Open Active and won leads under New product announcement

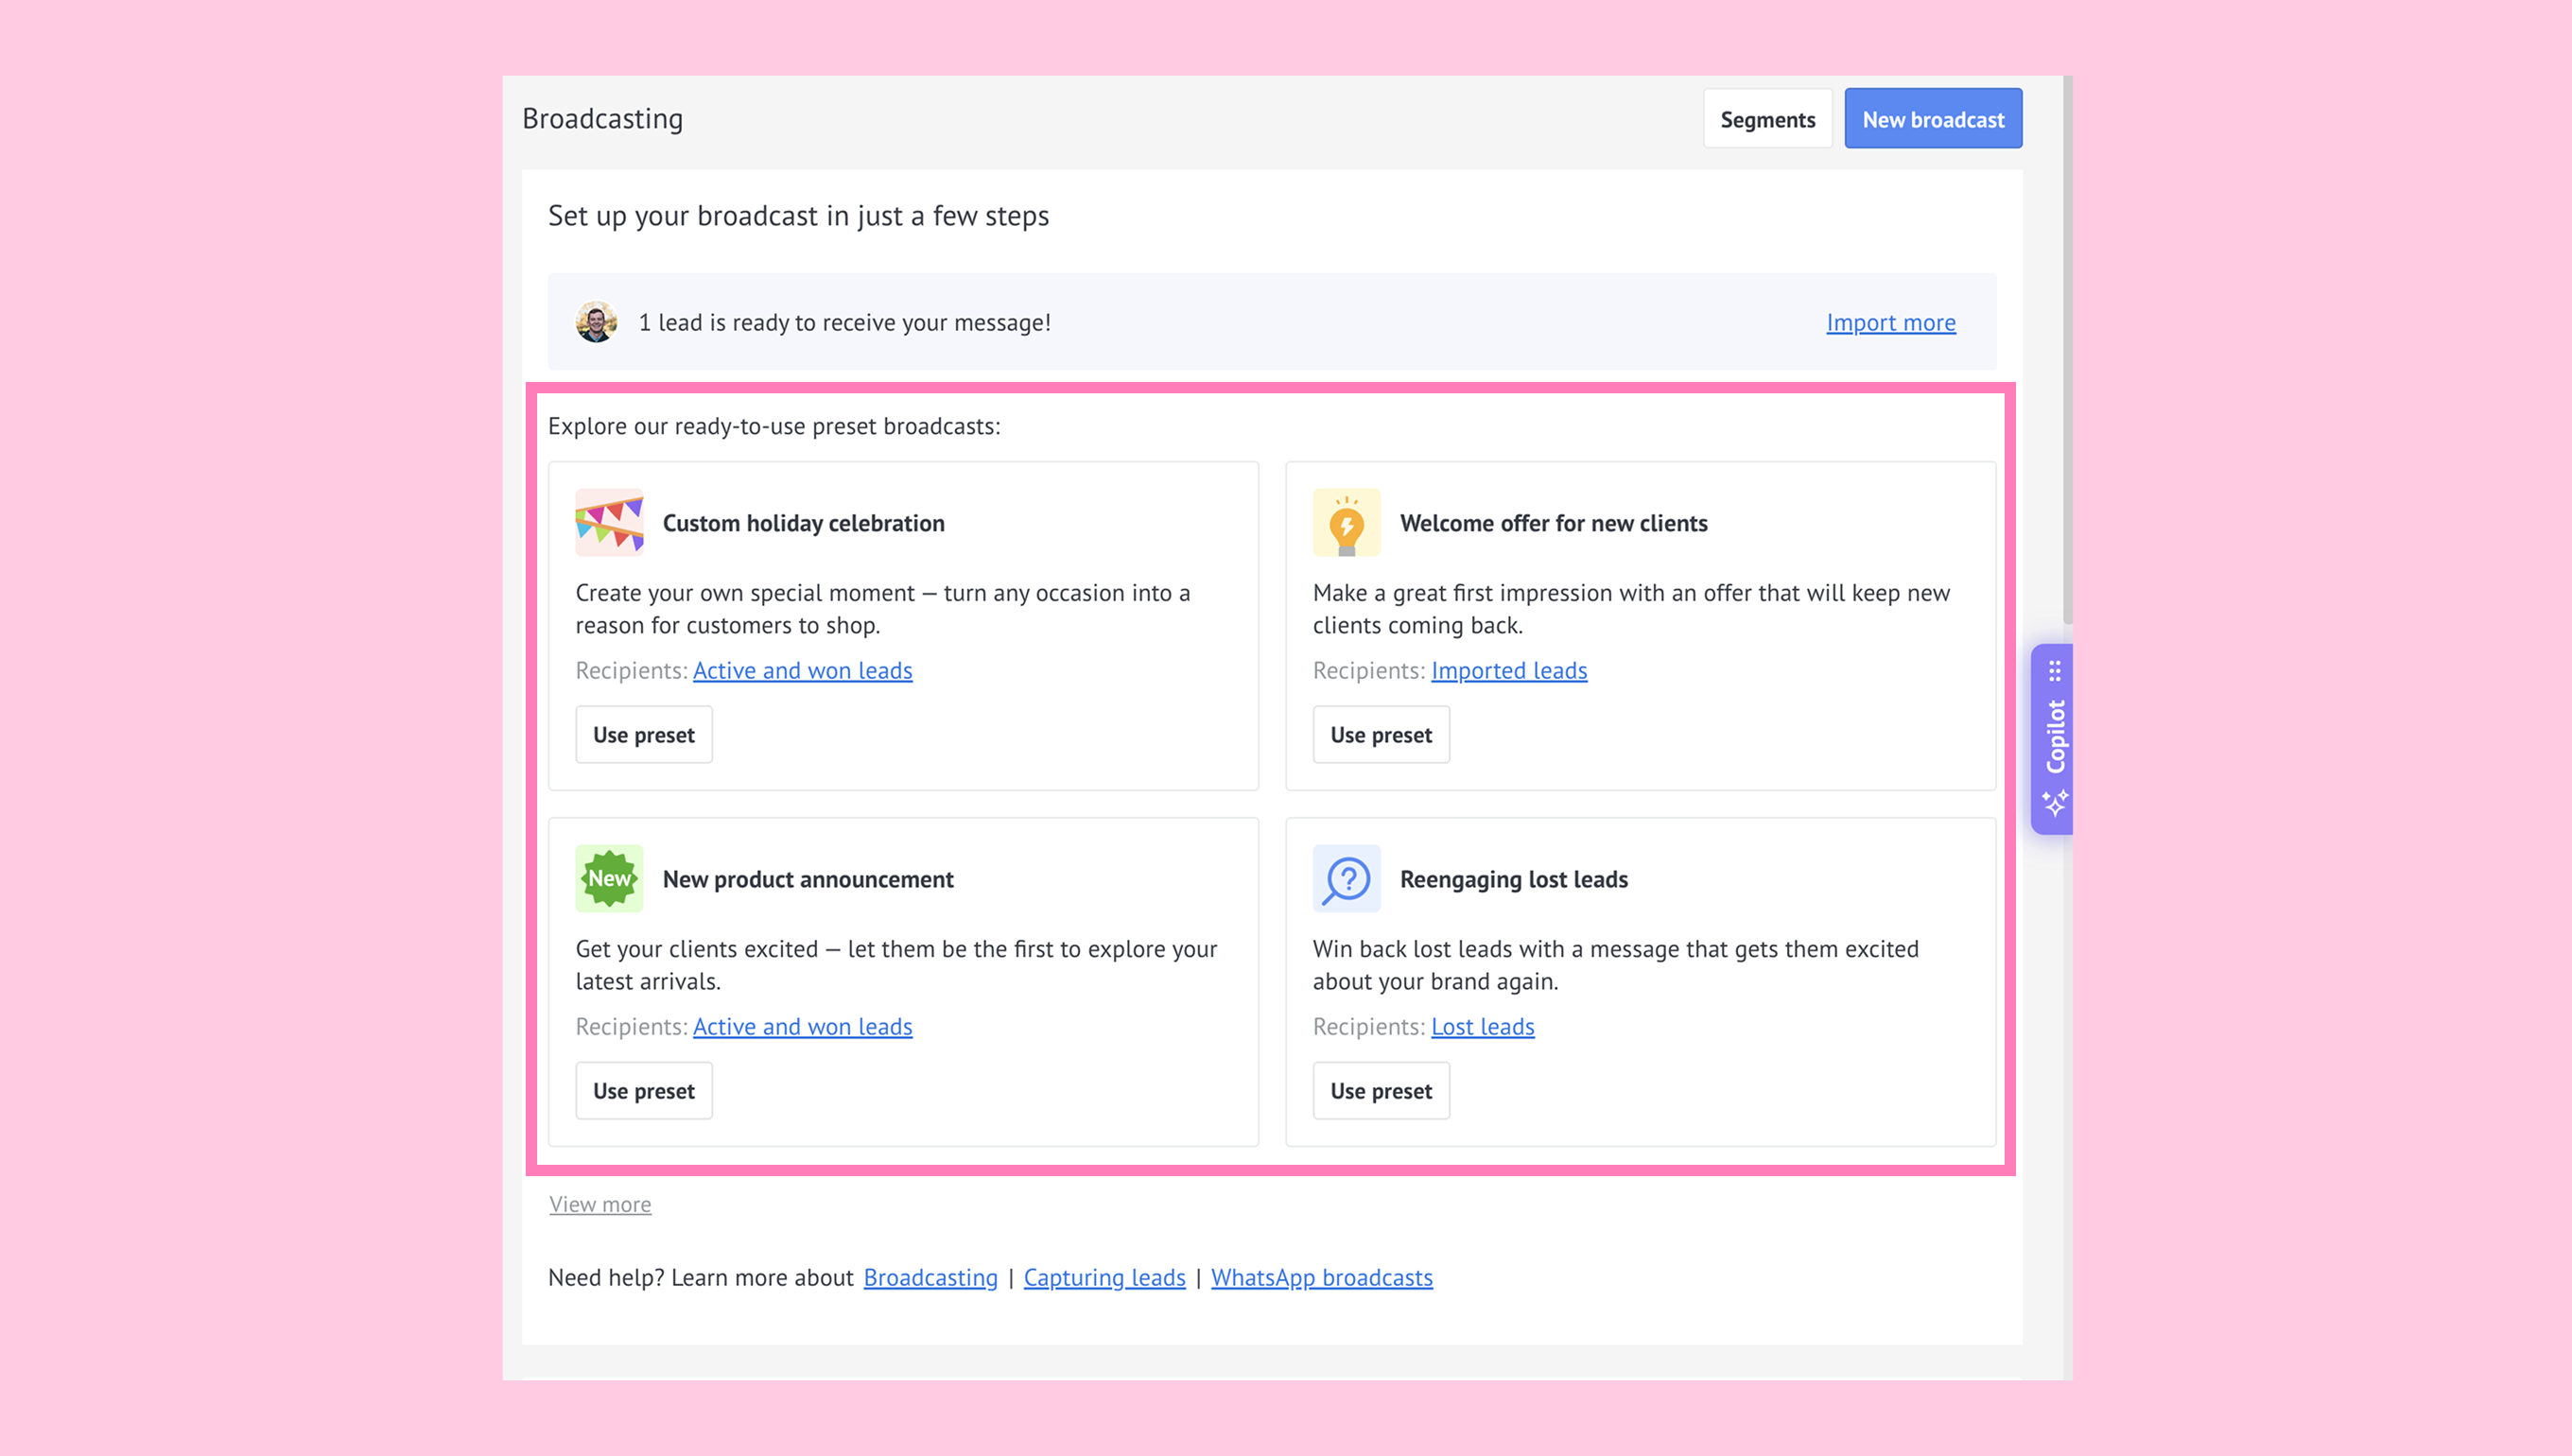click(x=803, y=1026)
